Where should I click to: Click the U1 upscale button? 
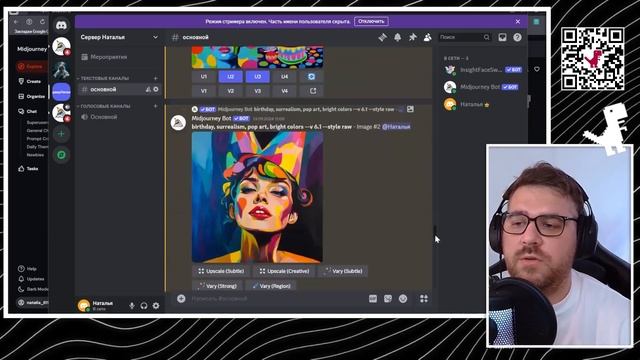[x=204, y=76]
